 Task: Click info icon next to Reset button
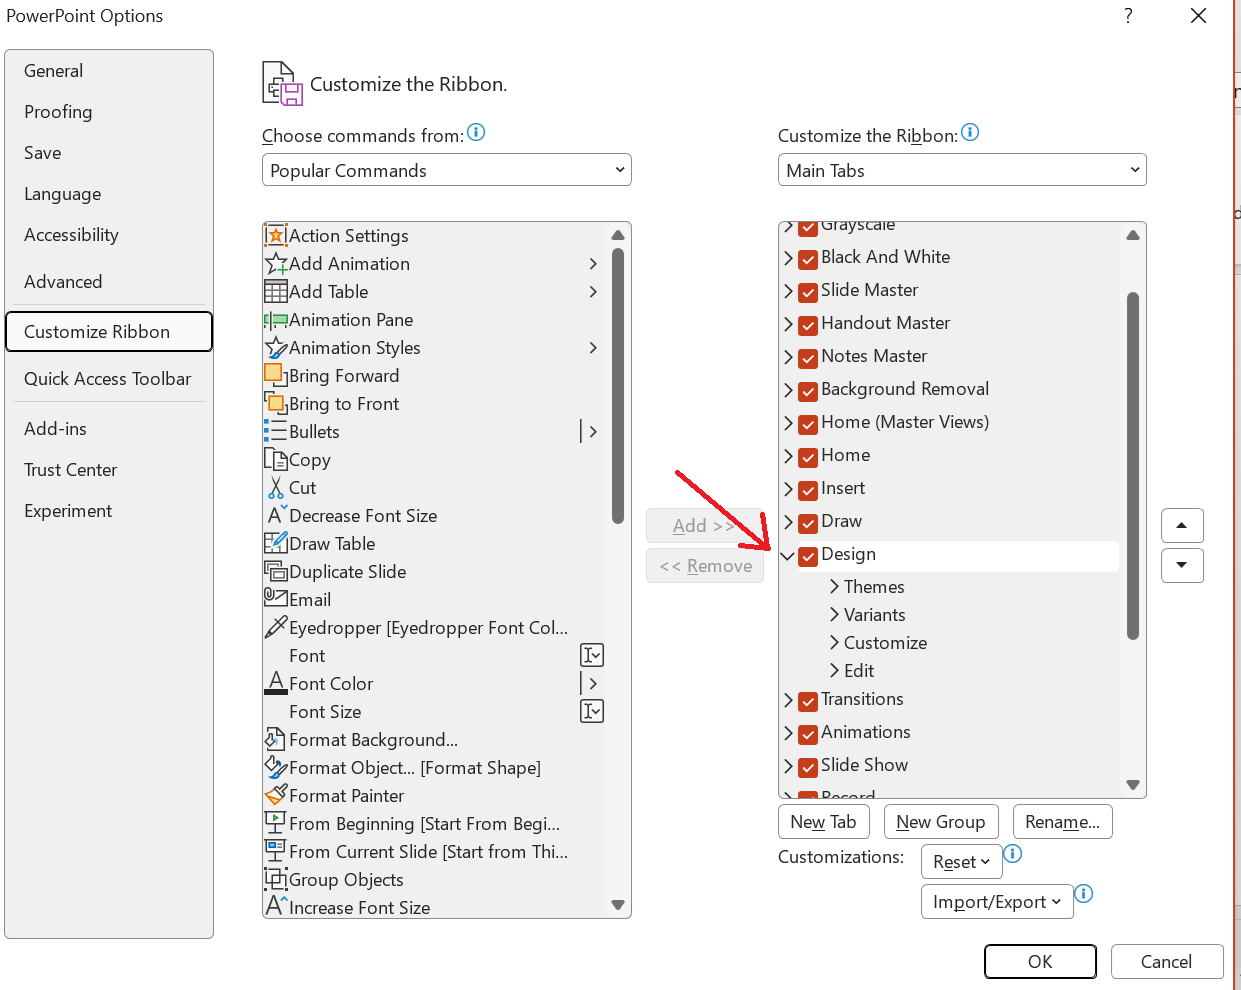pos(1012,853)
